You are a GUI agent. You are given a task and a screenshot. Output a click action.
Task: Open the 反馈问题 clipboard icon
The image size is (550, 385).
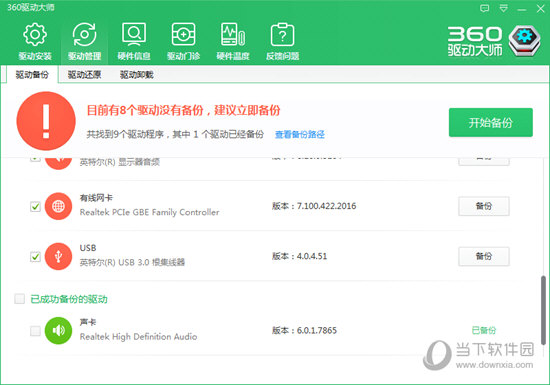click(x=282, y=34)
